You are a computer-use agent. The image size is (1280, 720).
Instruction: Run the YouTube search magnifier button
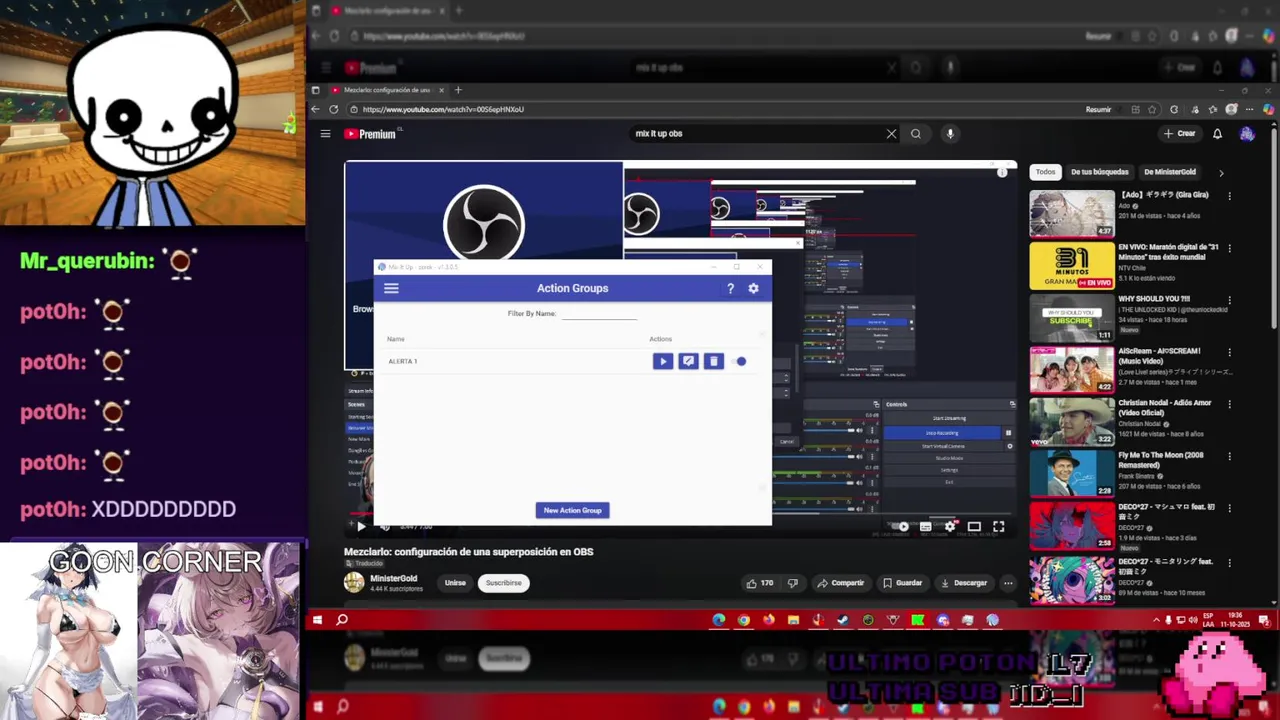pos(916,133)
